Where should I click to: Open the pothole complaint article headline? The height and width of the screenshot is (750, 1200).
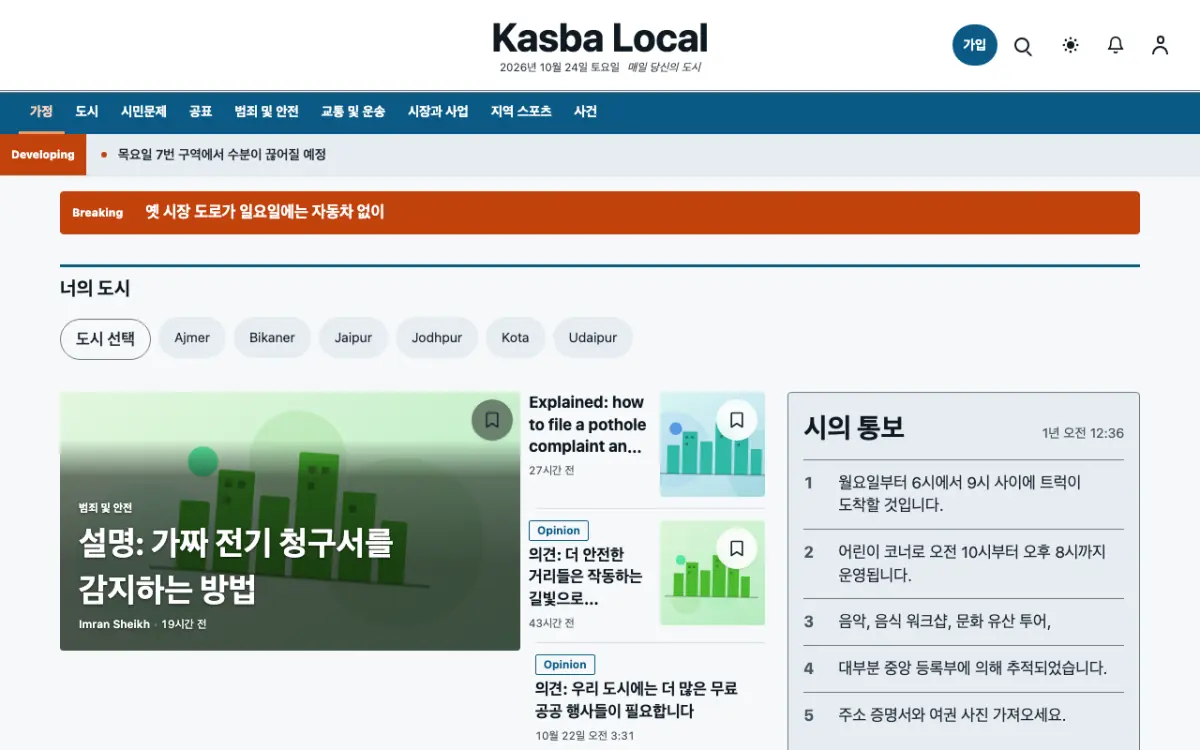(587, 424)
